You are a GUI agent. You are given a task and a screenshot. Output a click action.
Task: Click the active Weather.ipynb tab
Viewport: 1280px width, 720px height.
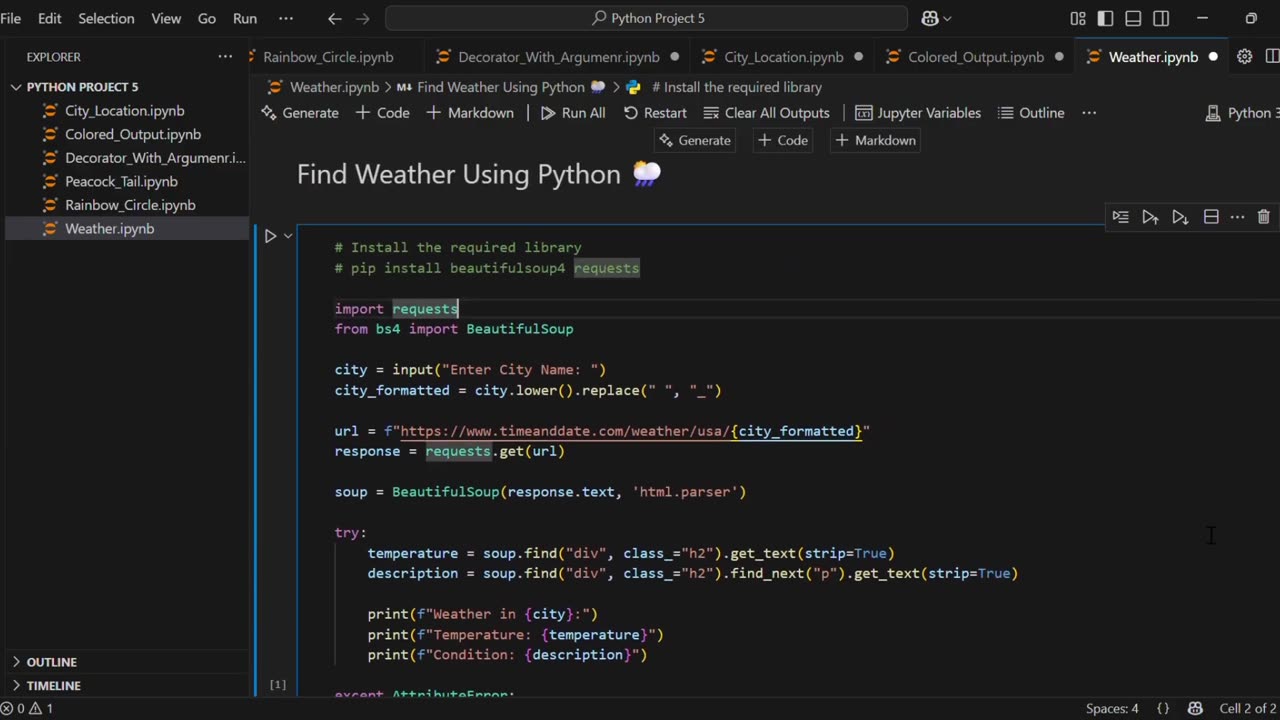pos(1153,57)
